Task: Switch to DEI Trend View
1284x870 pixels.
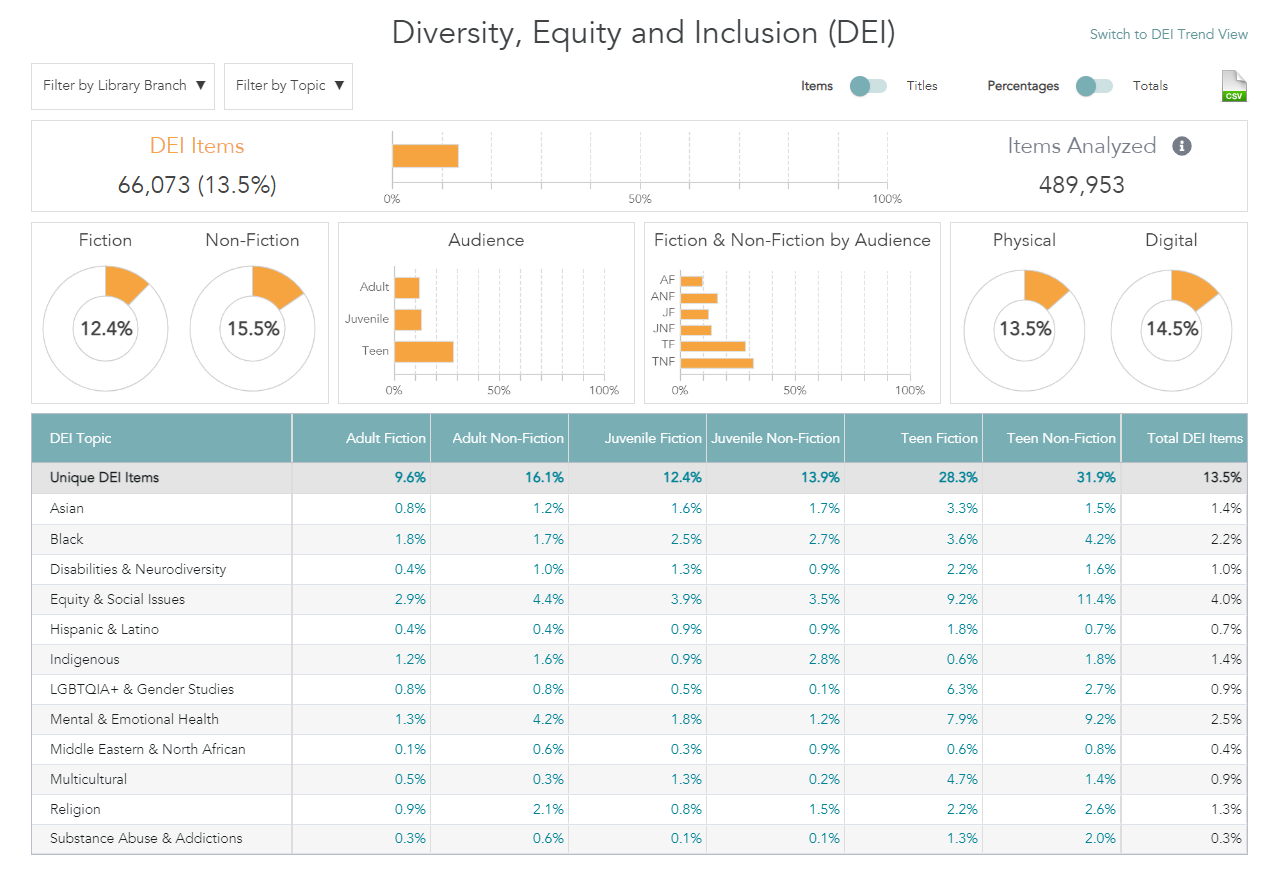Action: (x=1168, y=34)
